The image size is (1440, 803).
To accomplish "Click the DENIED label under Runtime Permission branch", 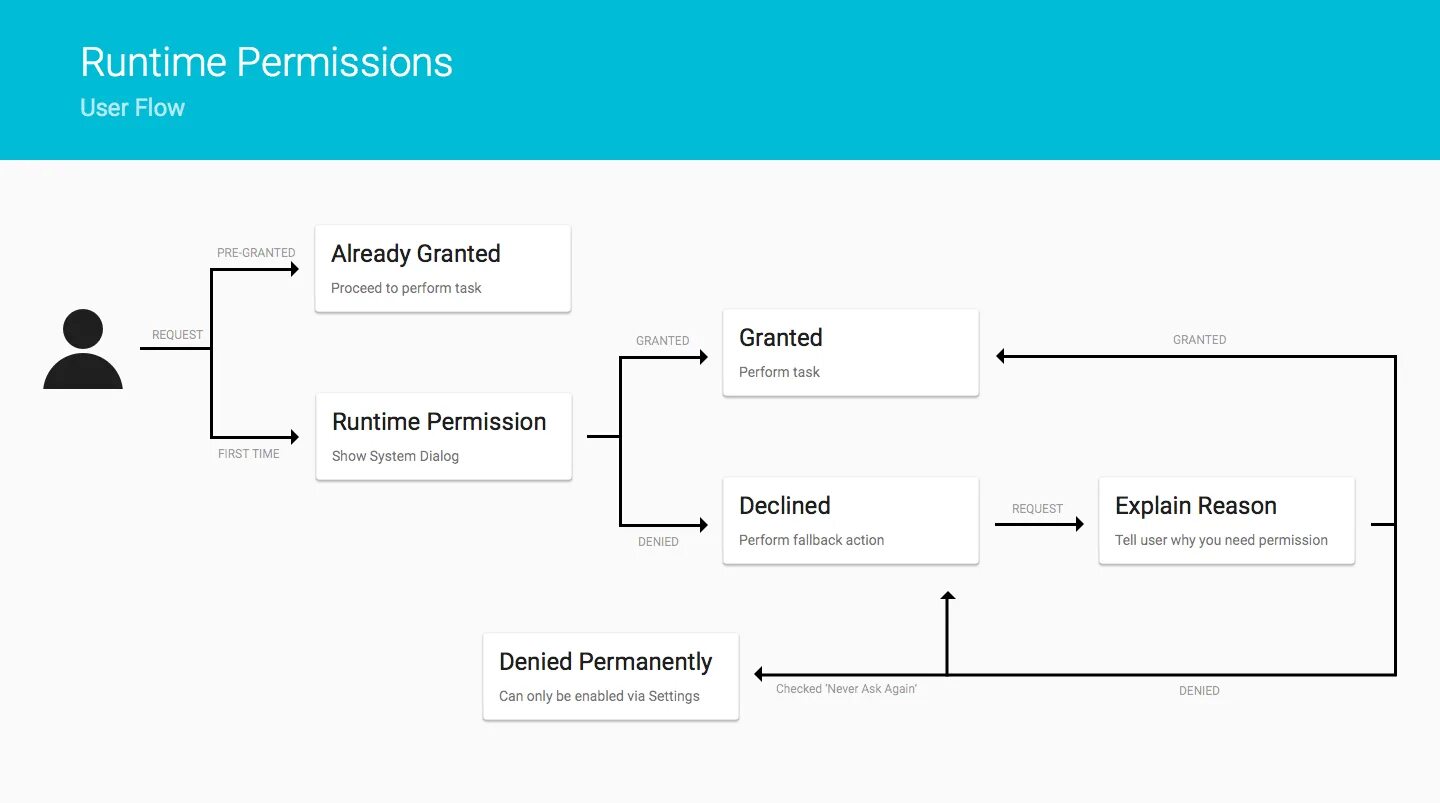I will pos(658,542).
